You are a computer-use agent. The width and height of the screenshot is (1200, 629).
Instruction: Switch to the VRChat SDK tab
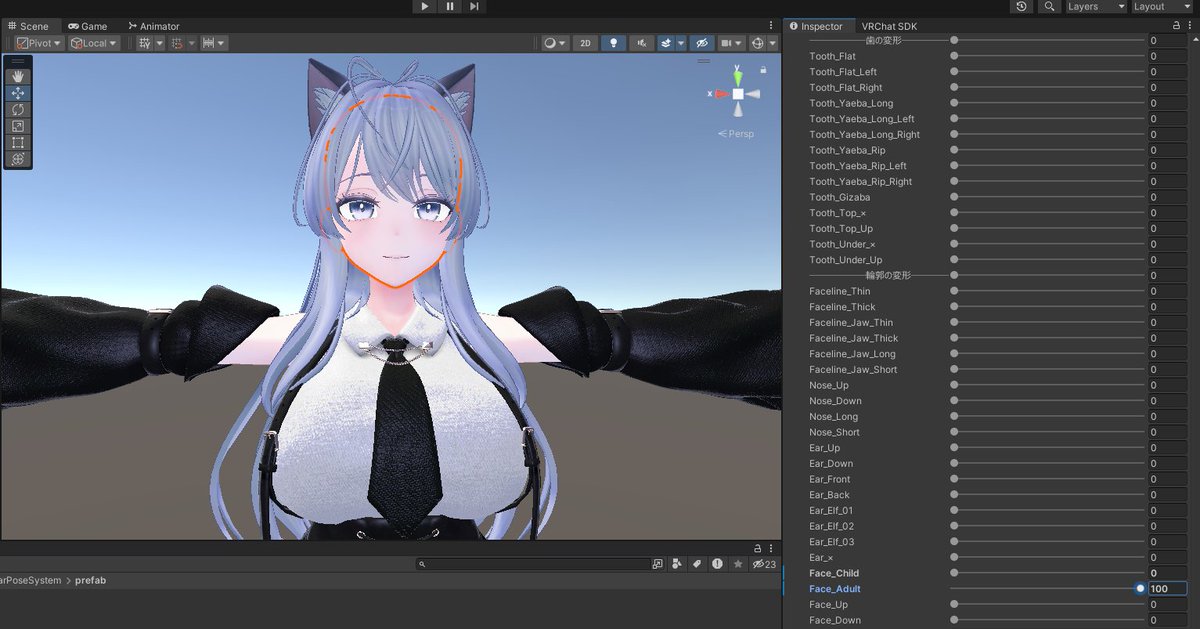889,26
